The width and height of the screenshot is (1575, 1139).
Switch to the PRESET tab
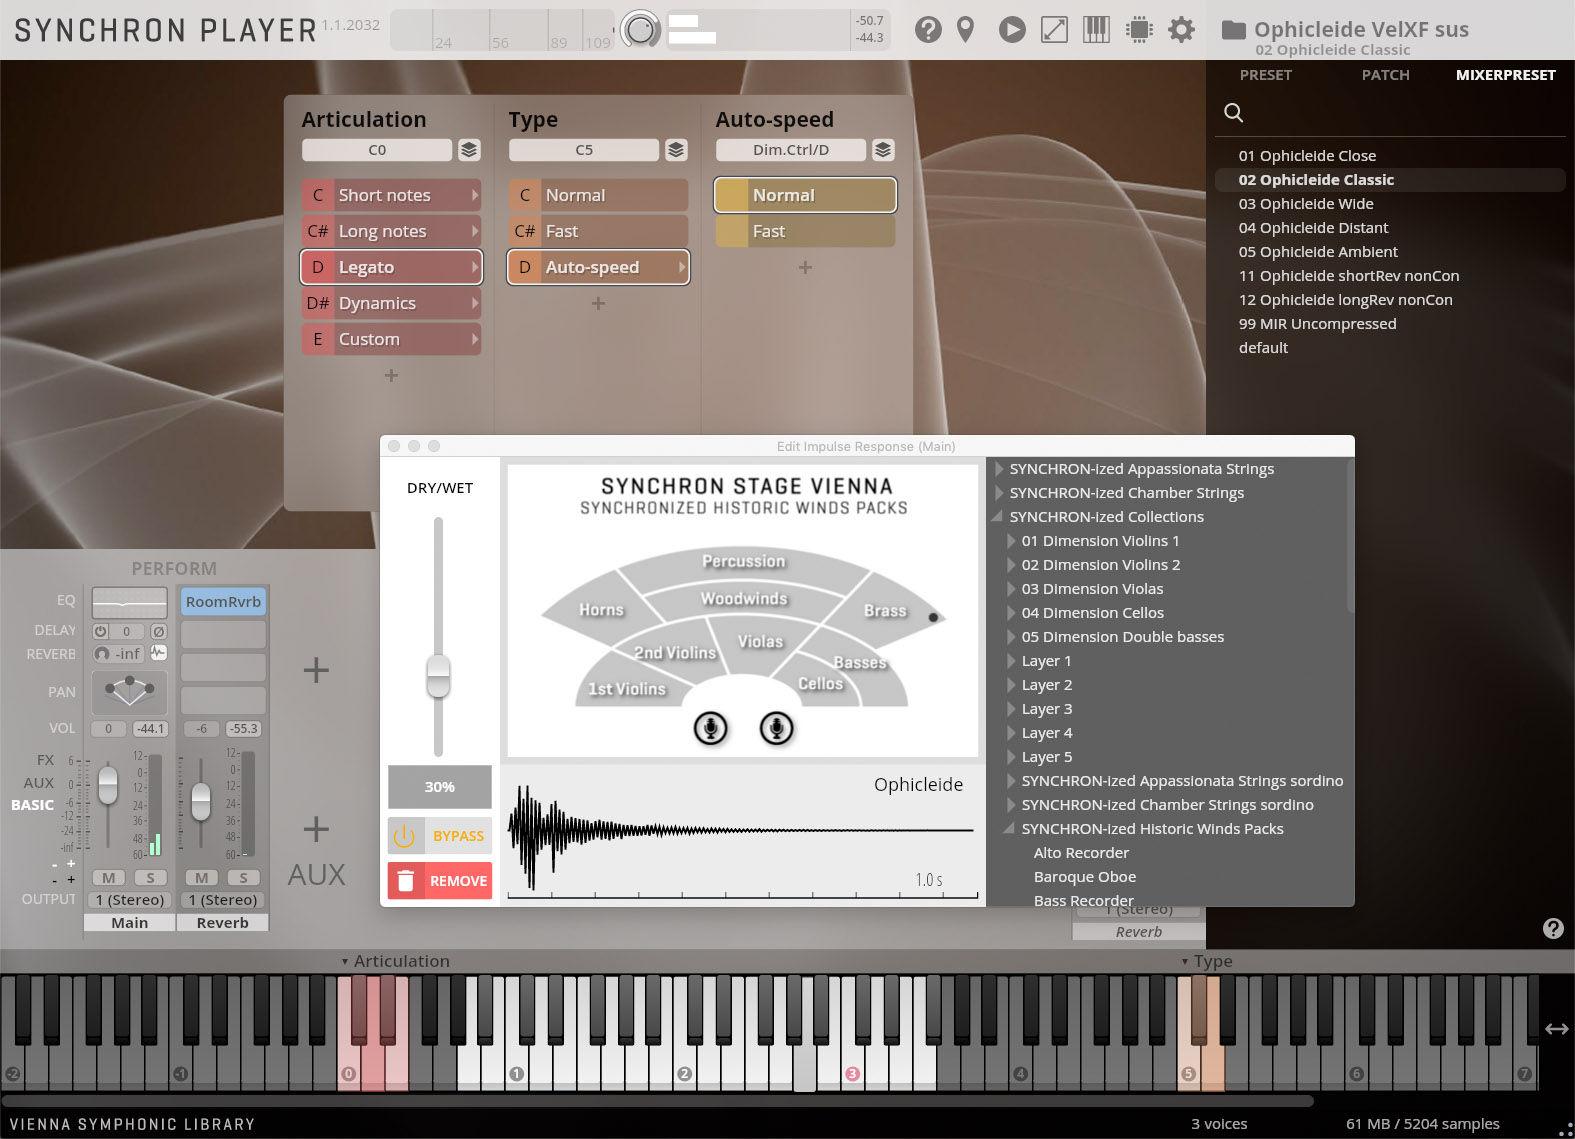pyautogui.click(x=1265, y=75)
